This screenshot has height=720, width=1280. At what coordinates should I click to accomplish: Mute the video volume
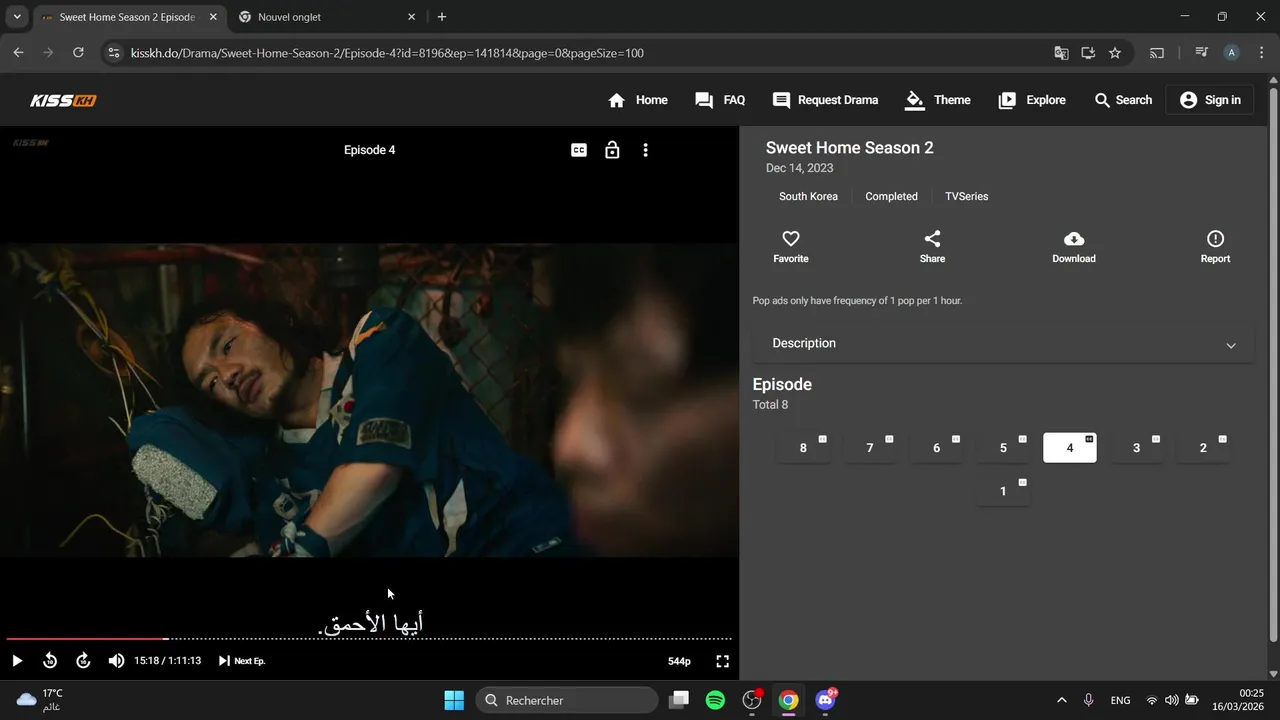(x=116, y=661)
